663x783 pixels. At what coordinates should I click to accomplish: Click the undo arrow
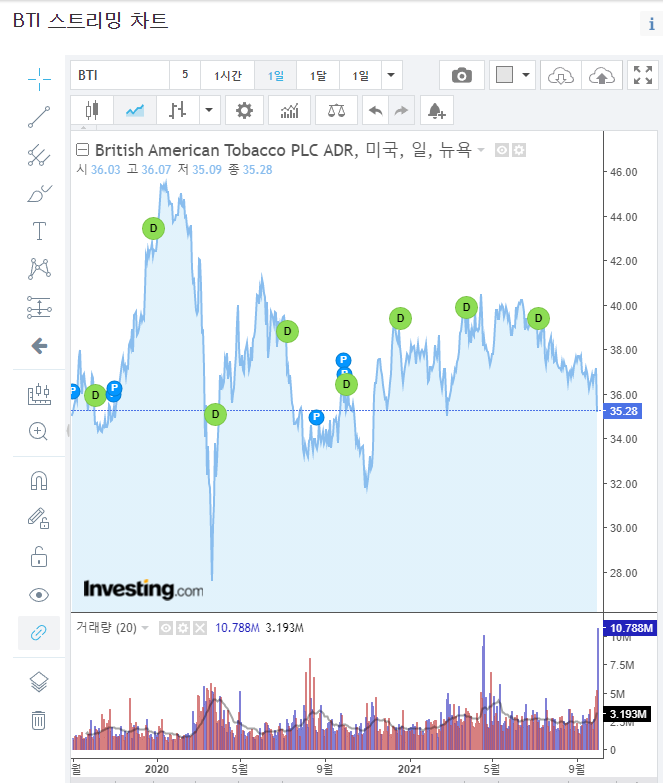click(375, 110)
